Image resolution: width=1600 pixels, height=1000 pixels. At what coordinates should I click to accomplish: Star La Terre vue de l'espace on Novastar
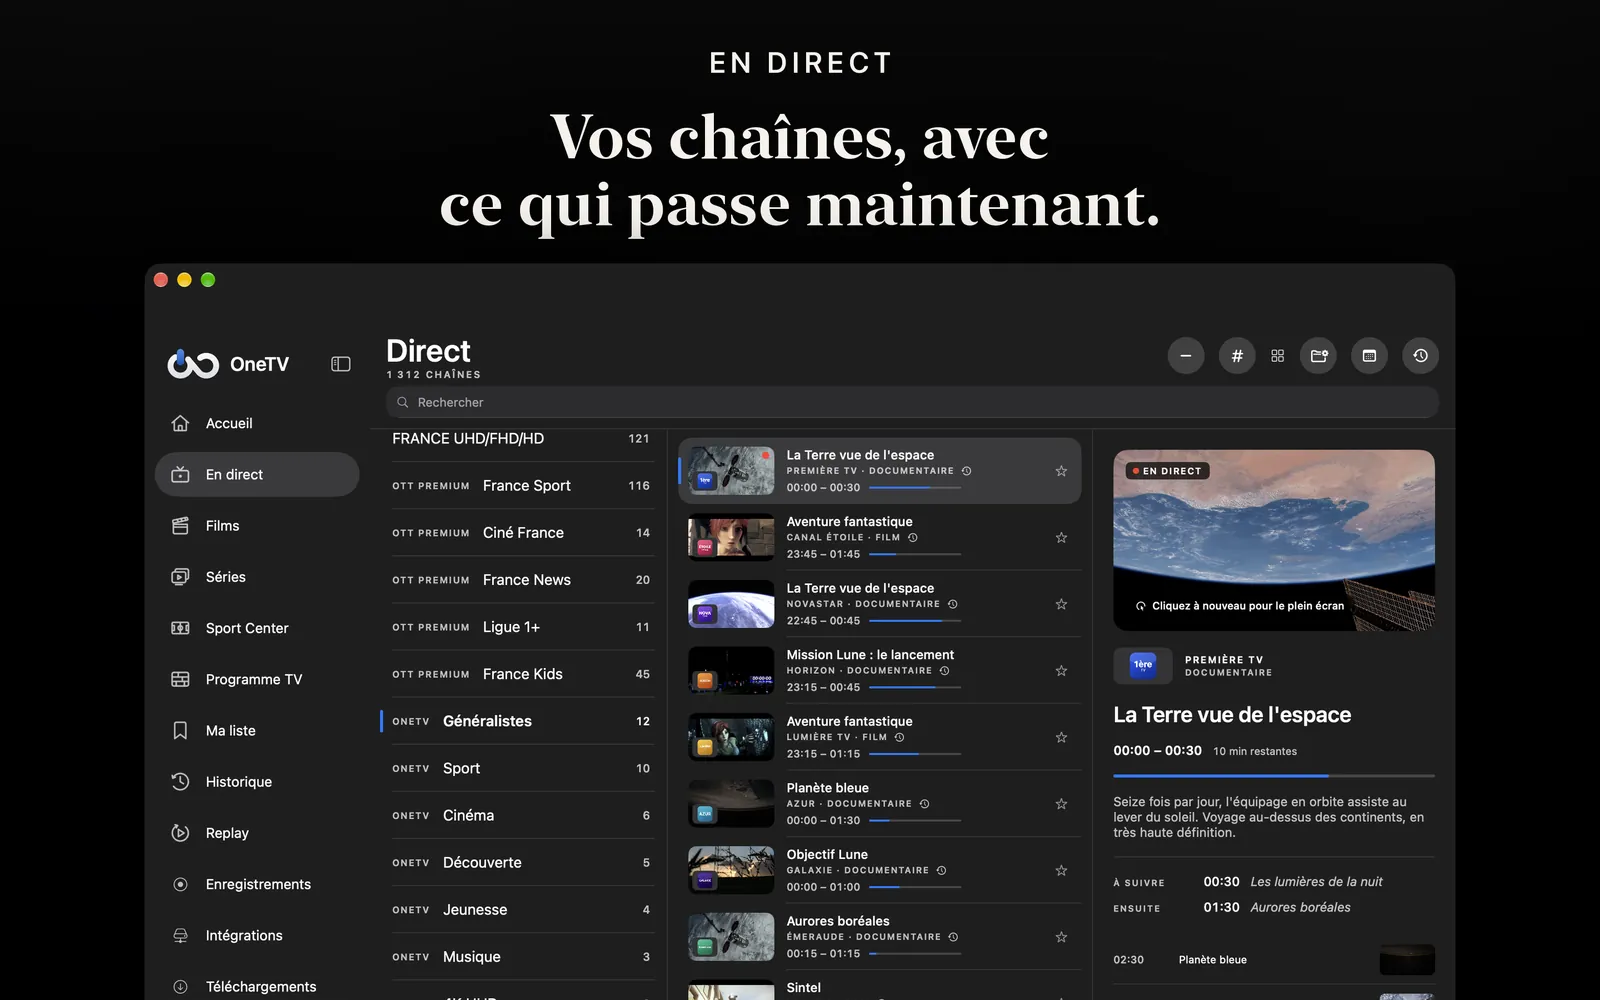click(x=1061, y=604)
